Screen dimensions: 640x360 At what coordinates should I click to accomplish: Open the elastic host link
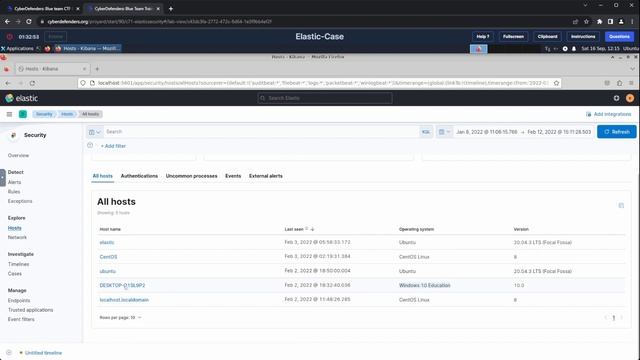tap(107, 242)
